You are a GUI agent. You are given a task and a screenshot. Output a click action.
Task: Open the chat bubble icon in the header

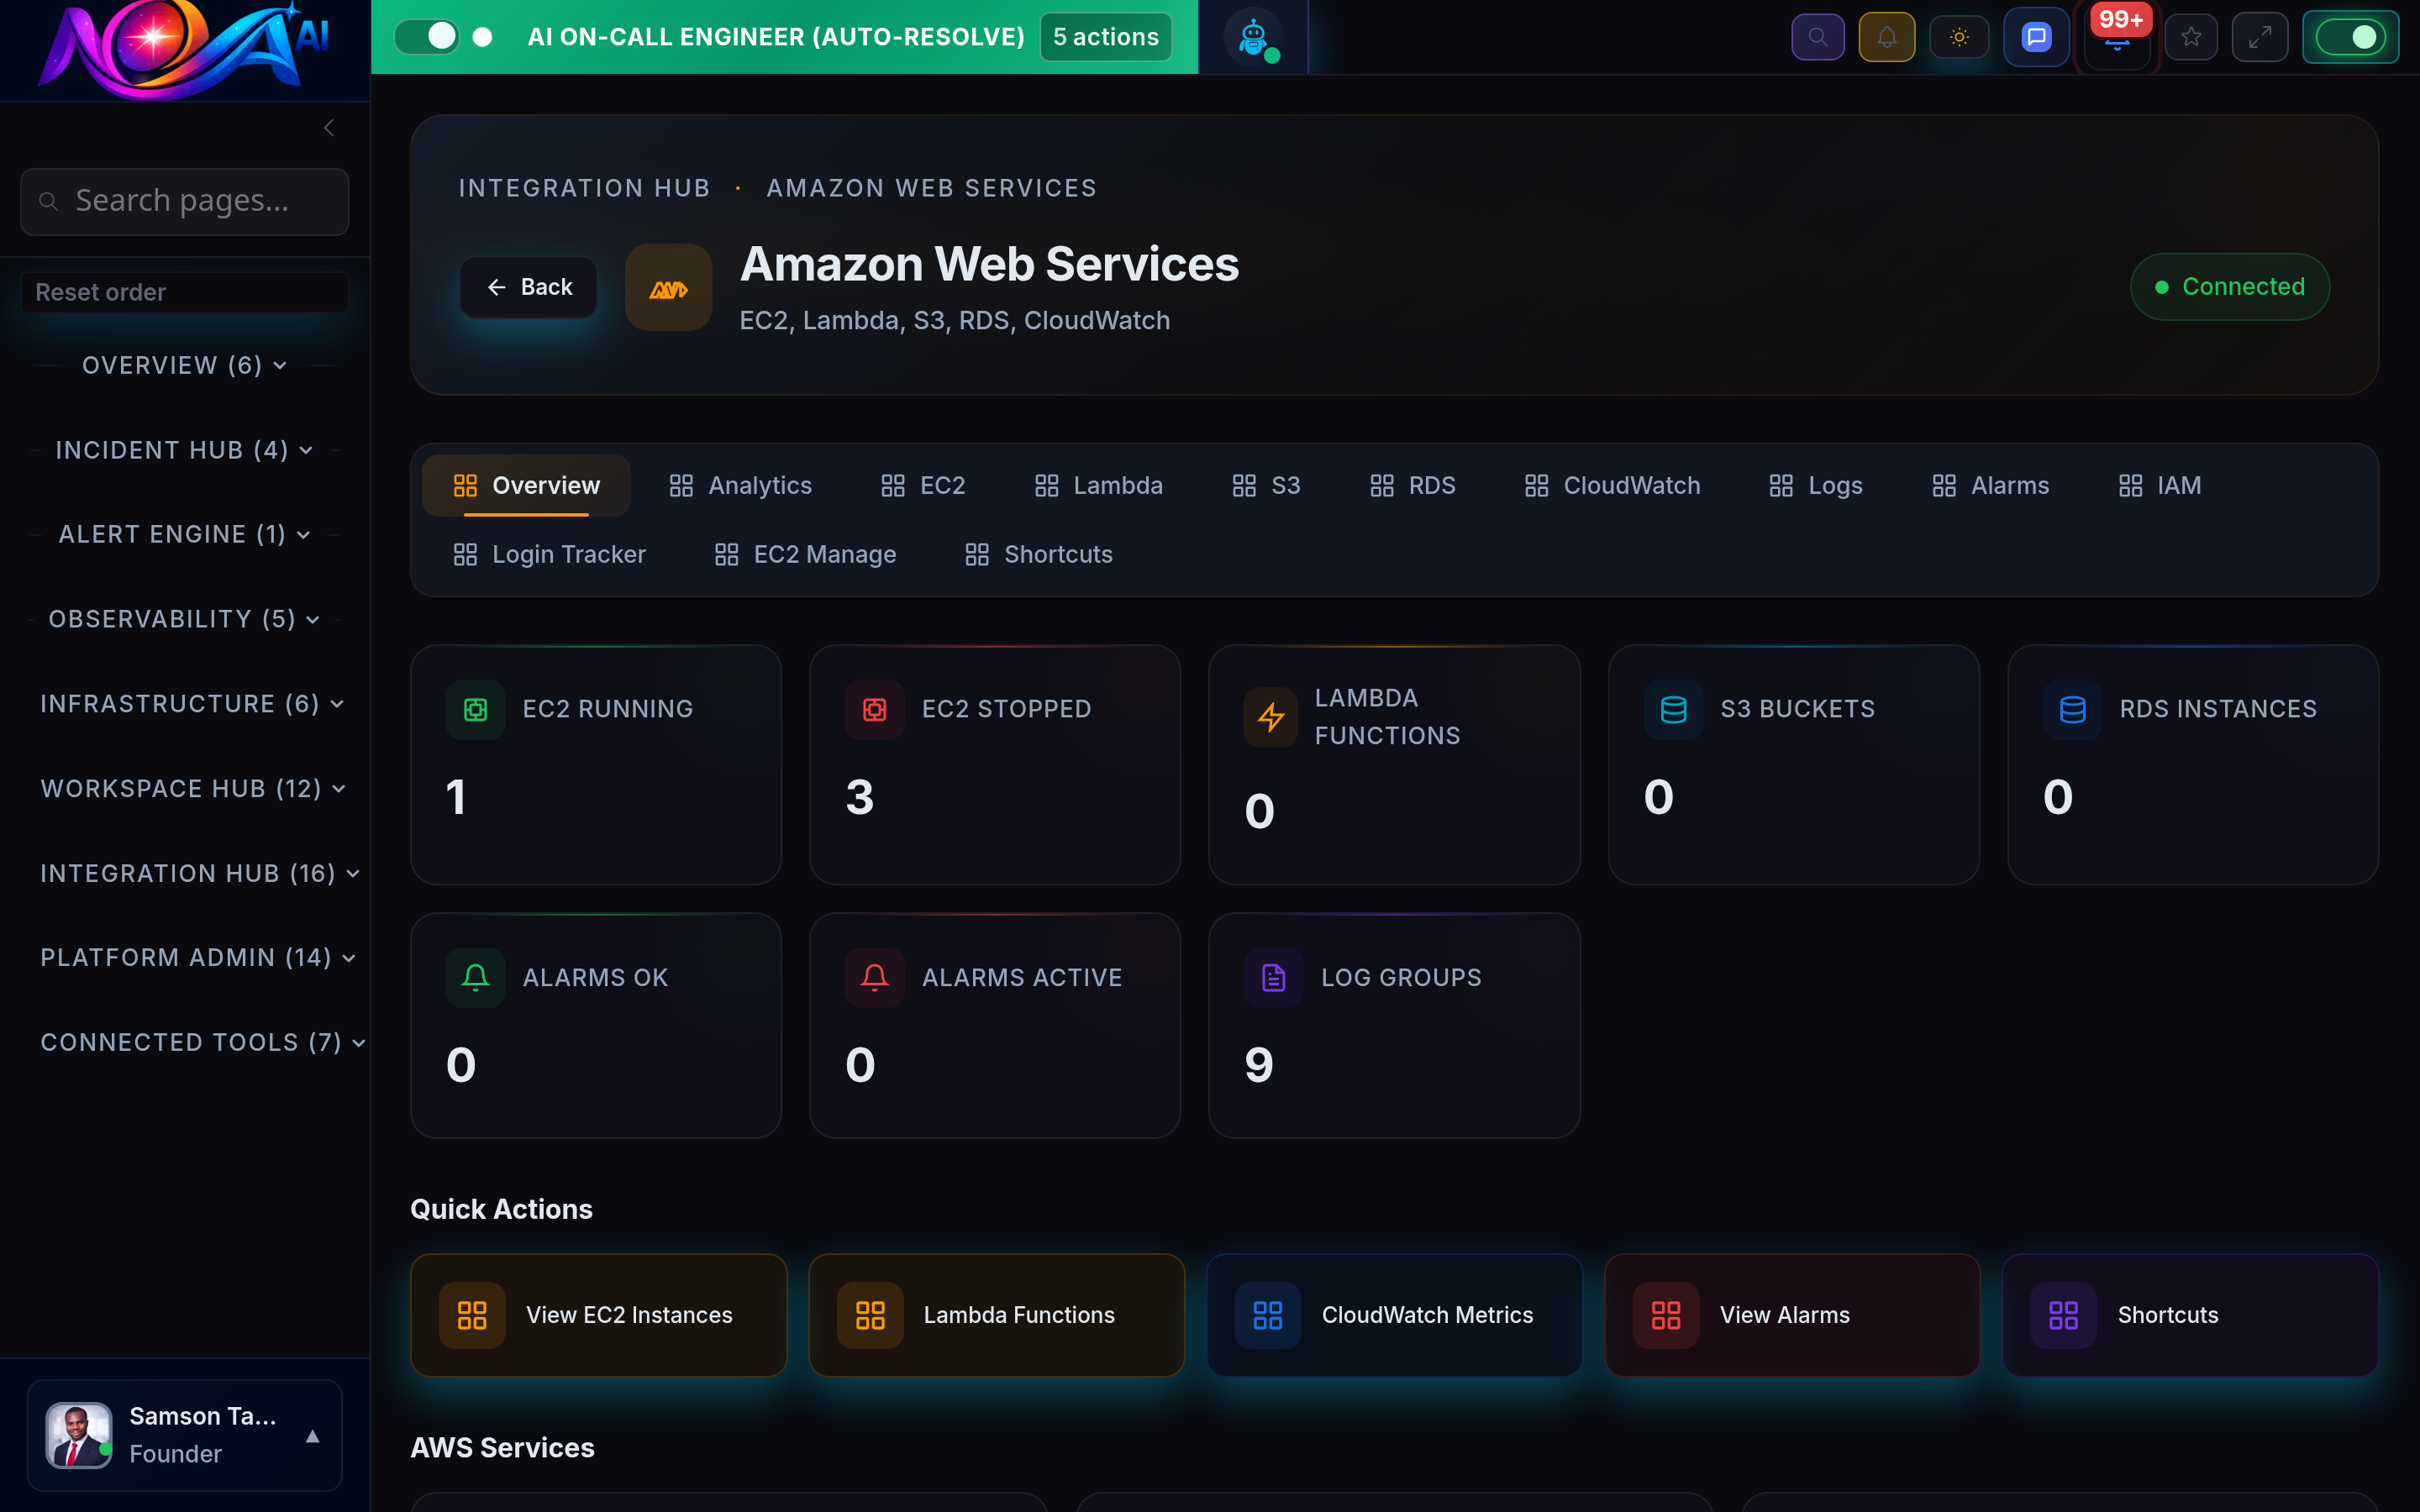2036,37
